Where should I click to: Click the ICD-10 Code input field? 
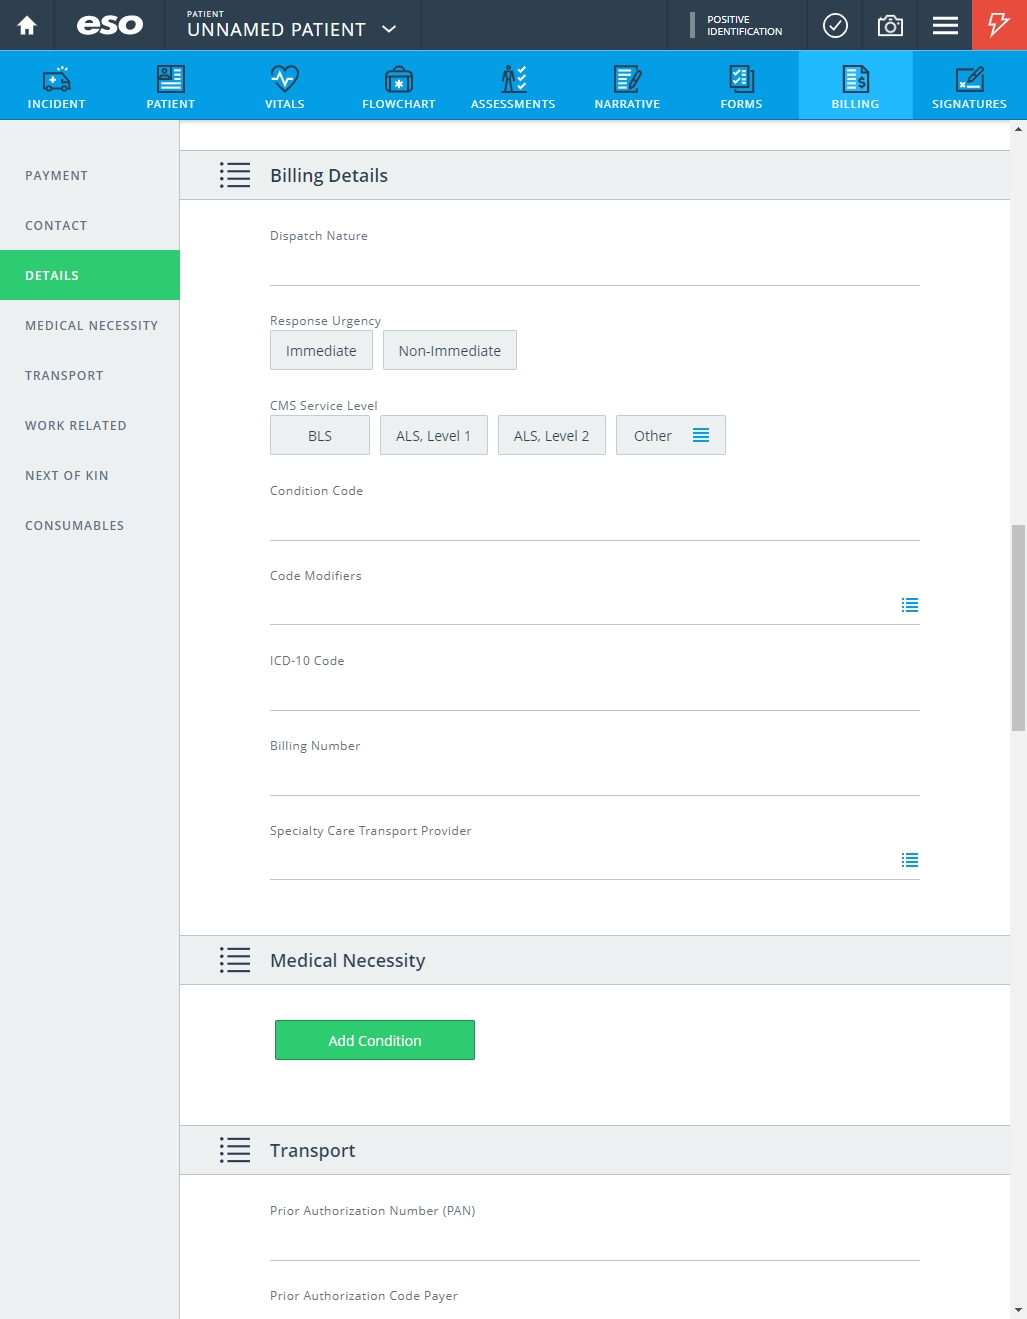point(595,692)
